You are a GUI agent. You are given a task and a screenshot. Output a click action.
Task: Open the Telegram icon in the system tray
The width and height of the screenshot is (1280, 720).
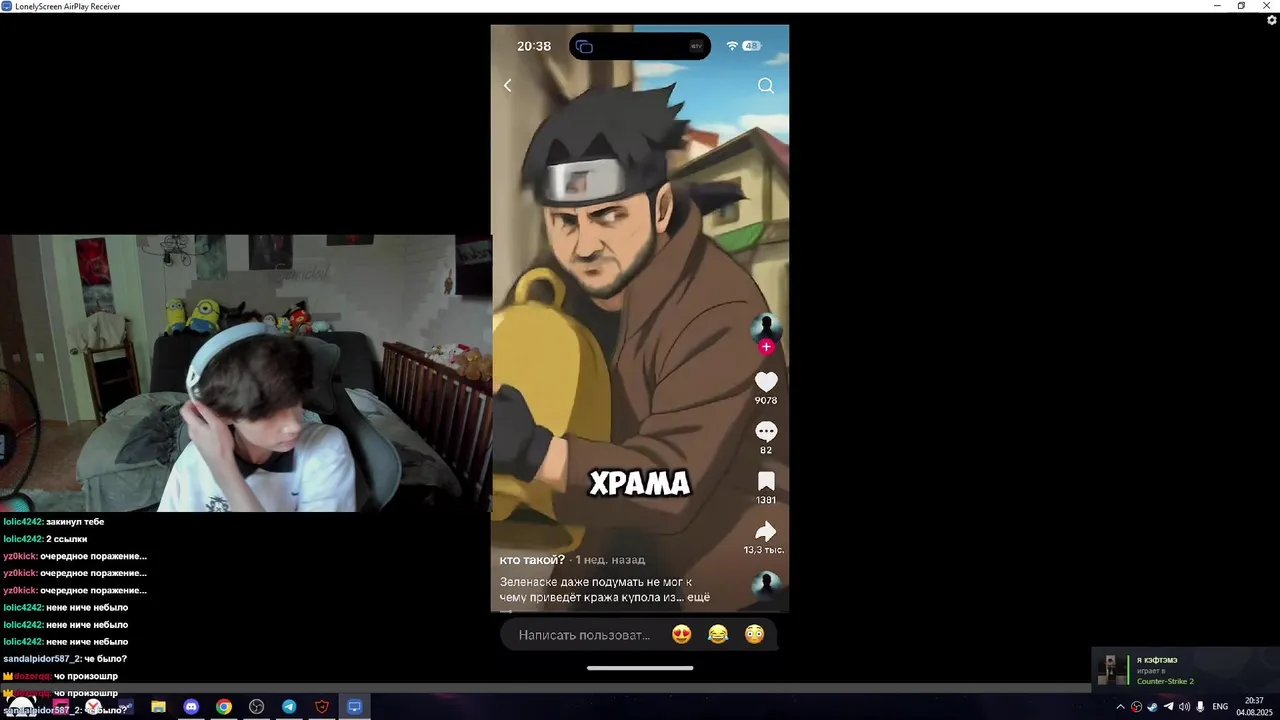(x=1168, y=707)
